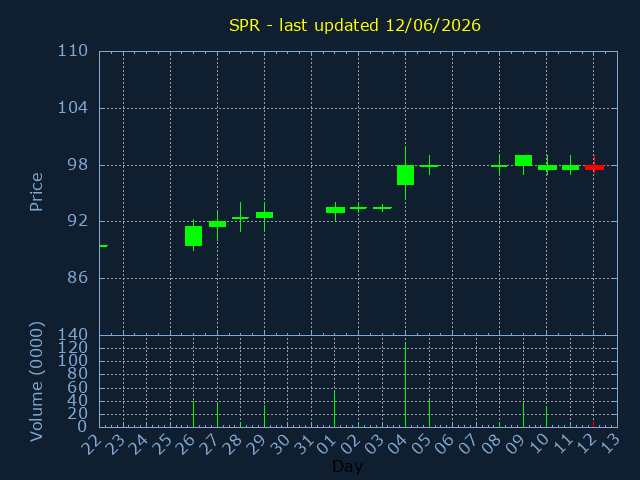Select the red volume bar on day 12
The image size is (640, 480).
tap(593, 424)
